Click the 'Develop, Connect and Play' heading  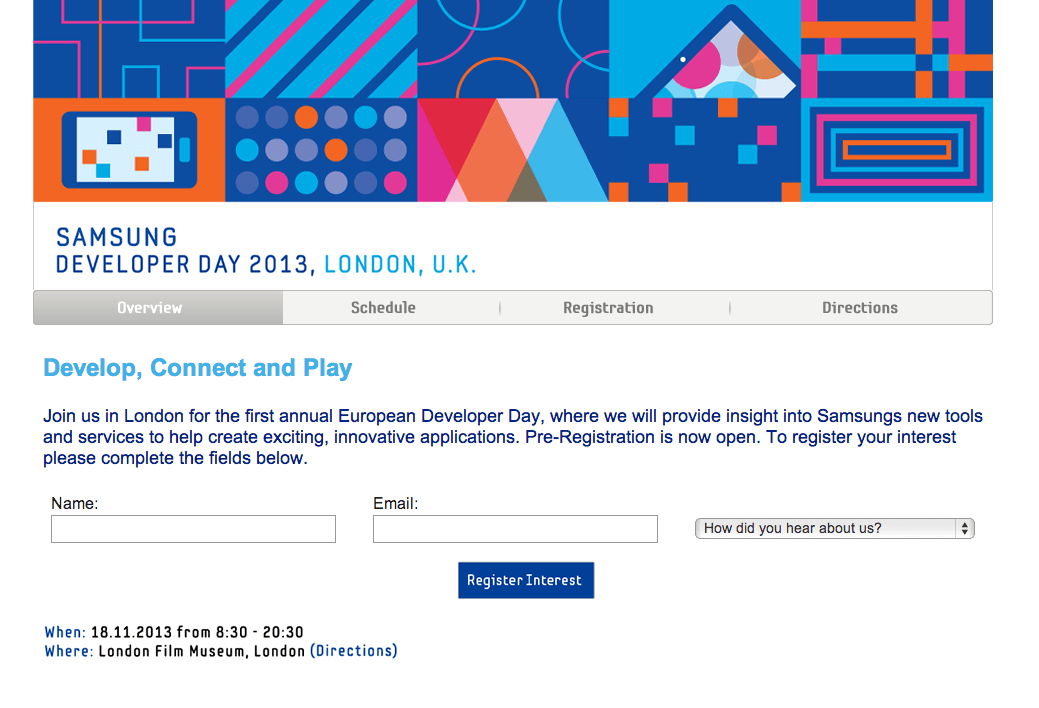tap(197, 367)
